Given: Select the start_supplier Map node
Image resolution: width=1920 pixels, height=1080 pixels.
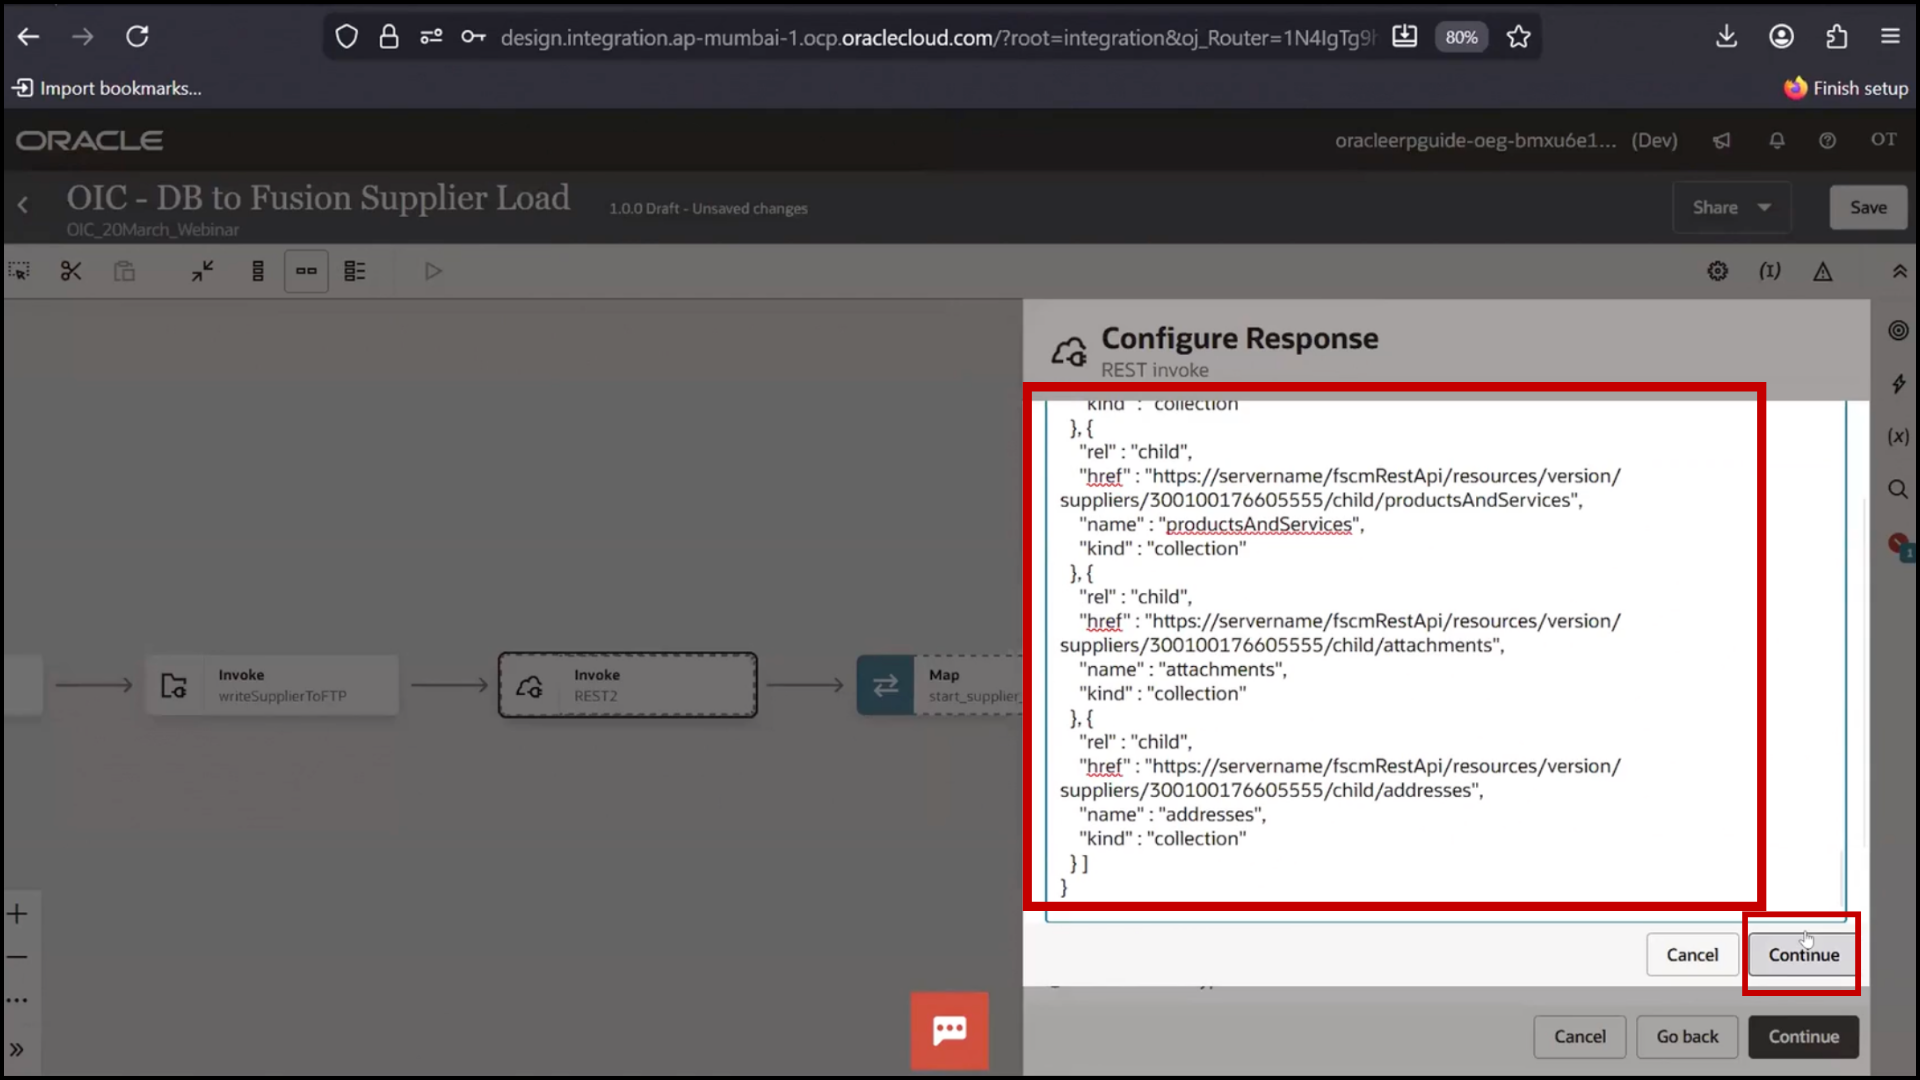Looking at the screenshot, I should click(940, 685).
